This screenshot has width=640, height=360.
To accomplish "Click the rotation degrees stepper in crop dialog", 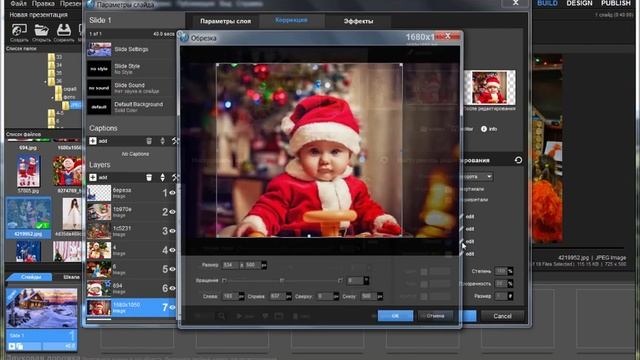I will 366,281.
